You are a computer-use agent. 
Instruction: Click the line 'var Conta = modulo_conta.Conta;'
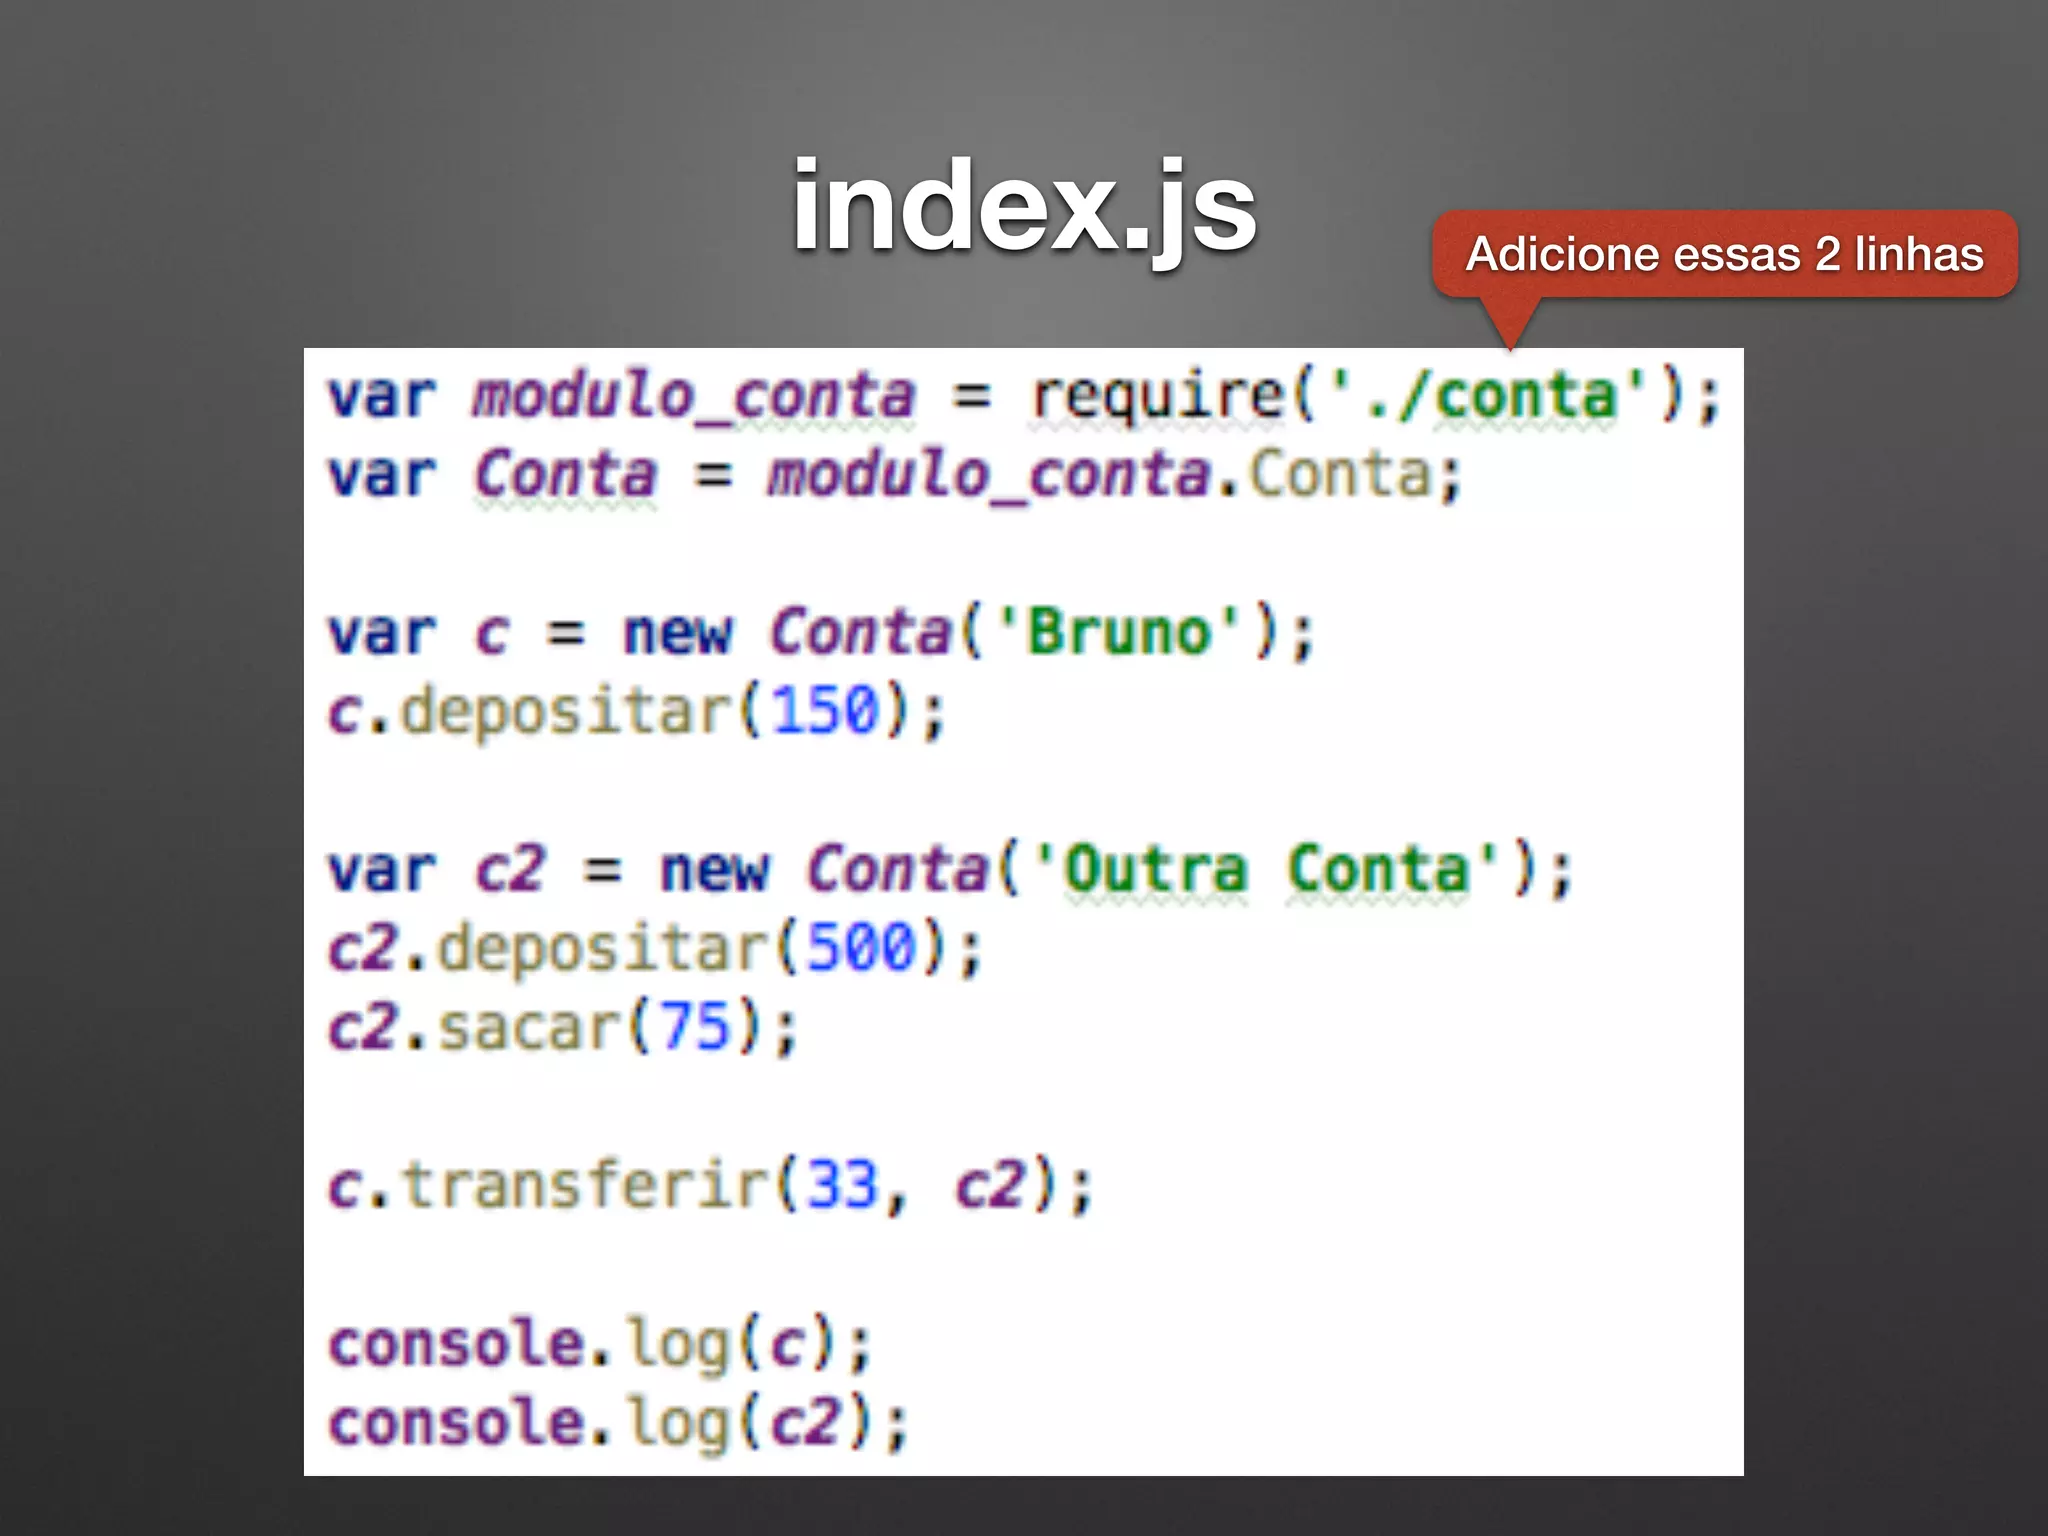[x=895, y=476]
